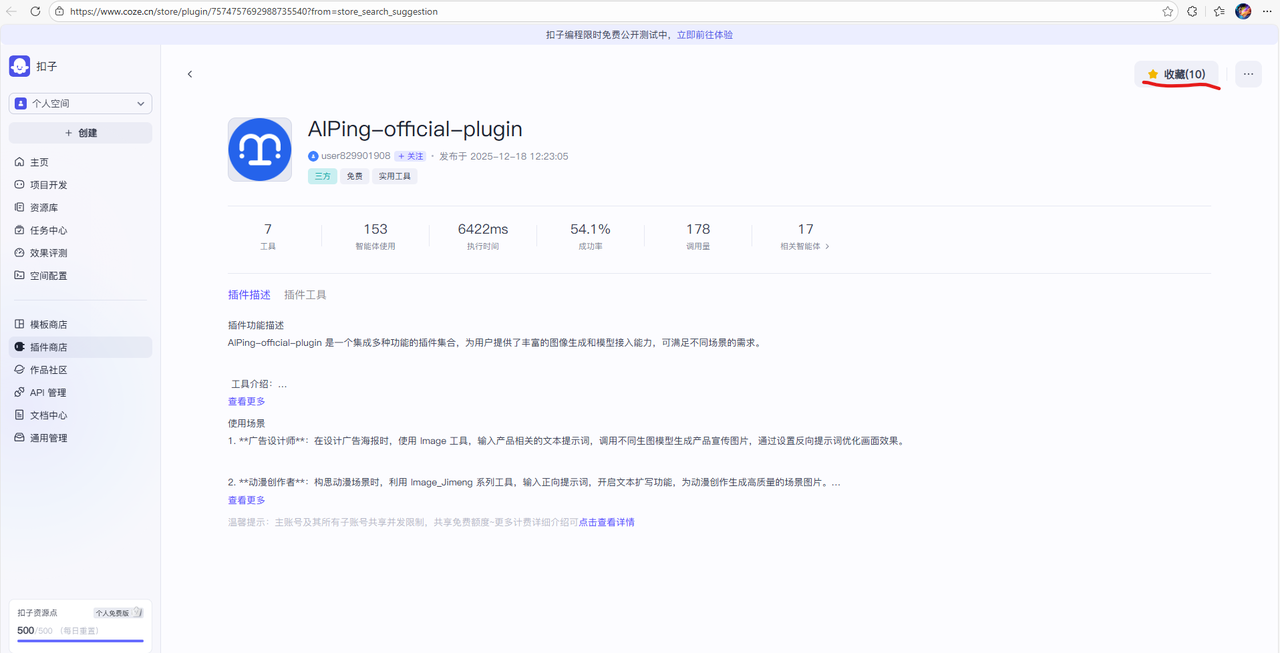Click the user829901908 author avatar
This screenshot has height=653, width=1280.
[313, 156]
